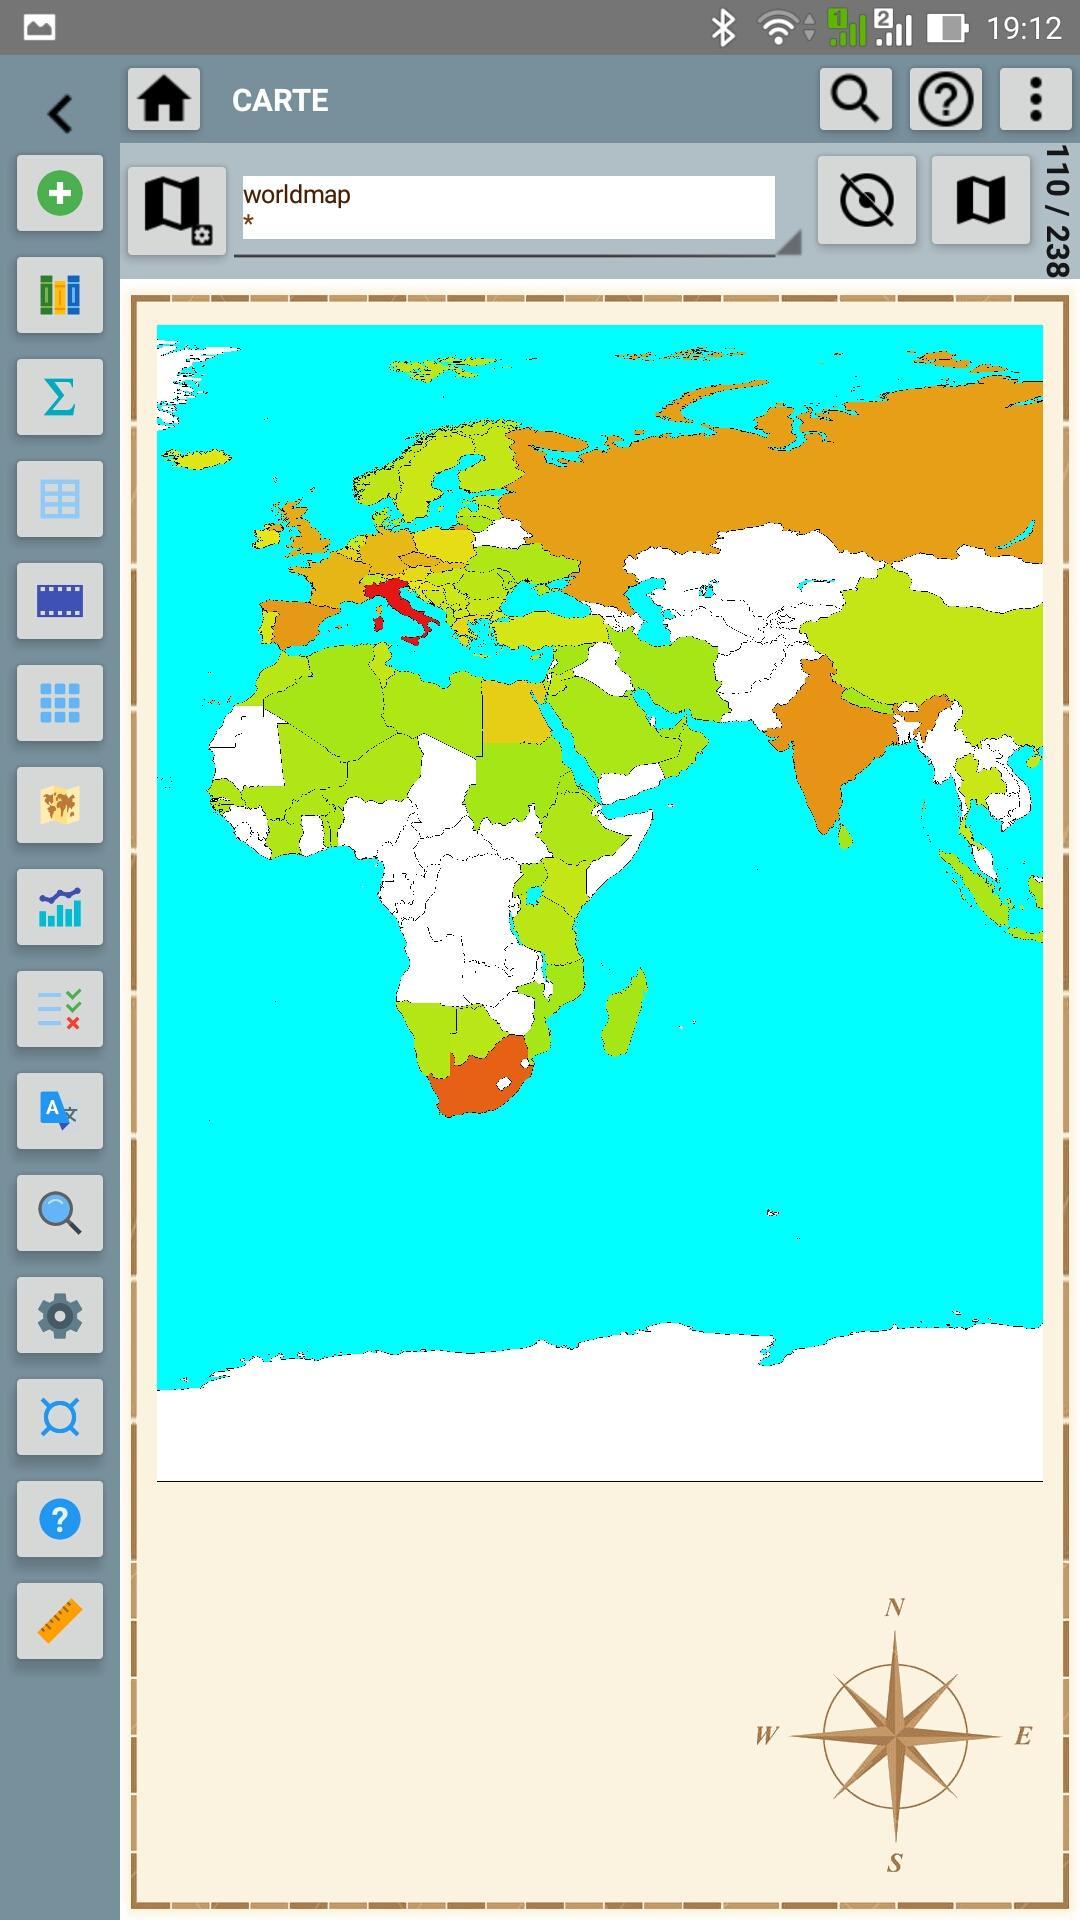The height and width of the screenshot is (1920, 1080).
Task: Open the books library icon
Action: [x=60, y=295]
